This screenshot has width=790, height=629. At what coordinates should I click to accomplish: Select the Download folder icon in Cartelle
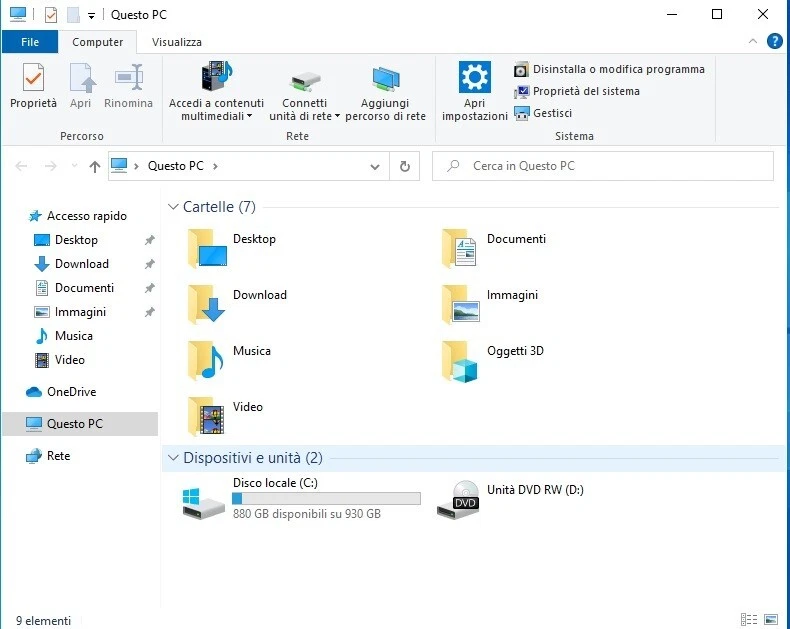(x=207, y=304)
